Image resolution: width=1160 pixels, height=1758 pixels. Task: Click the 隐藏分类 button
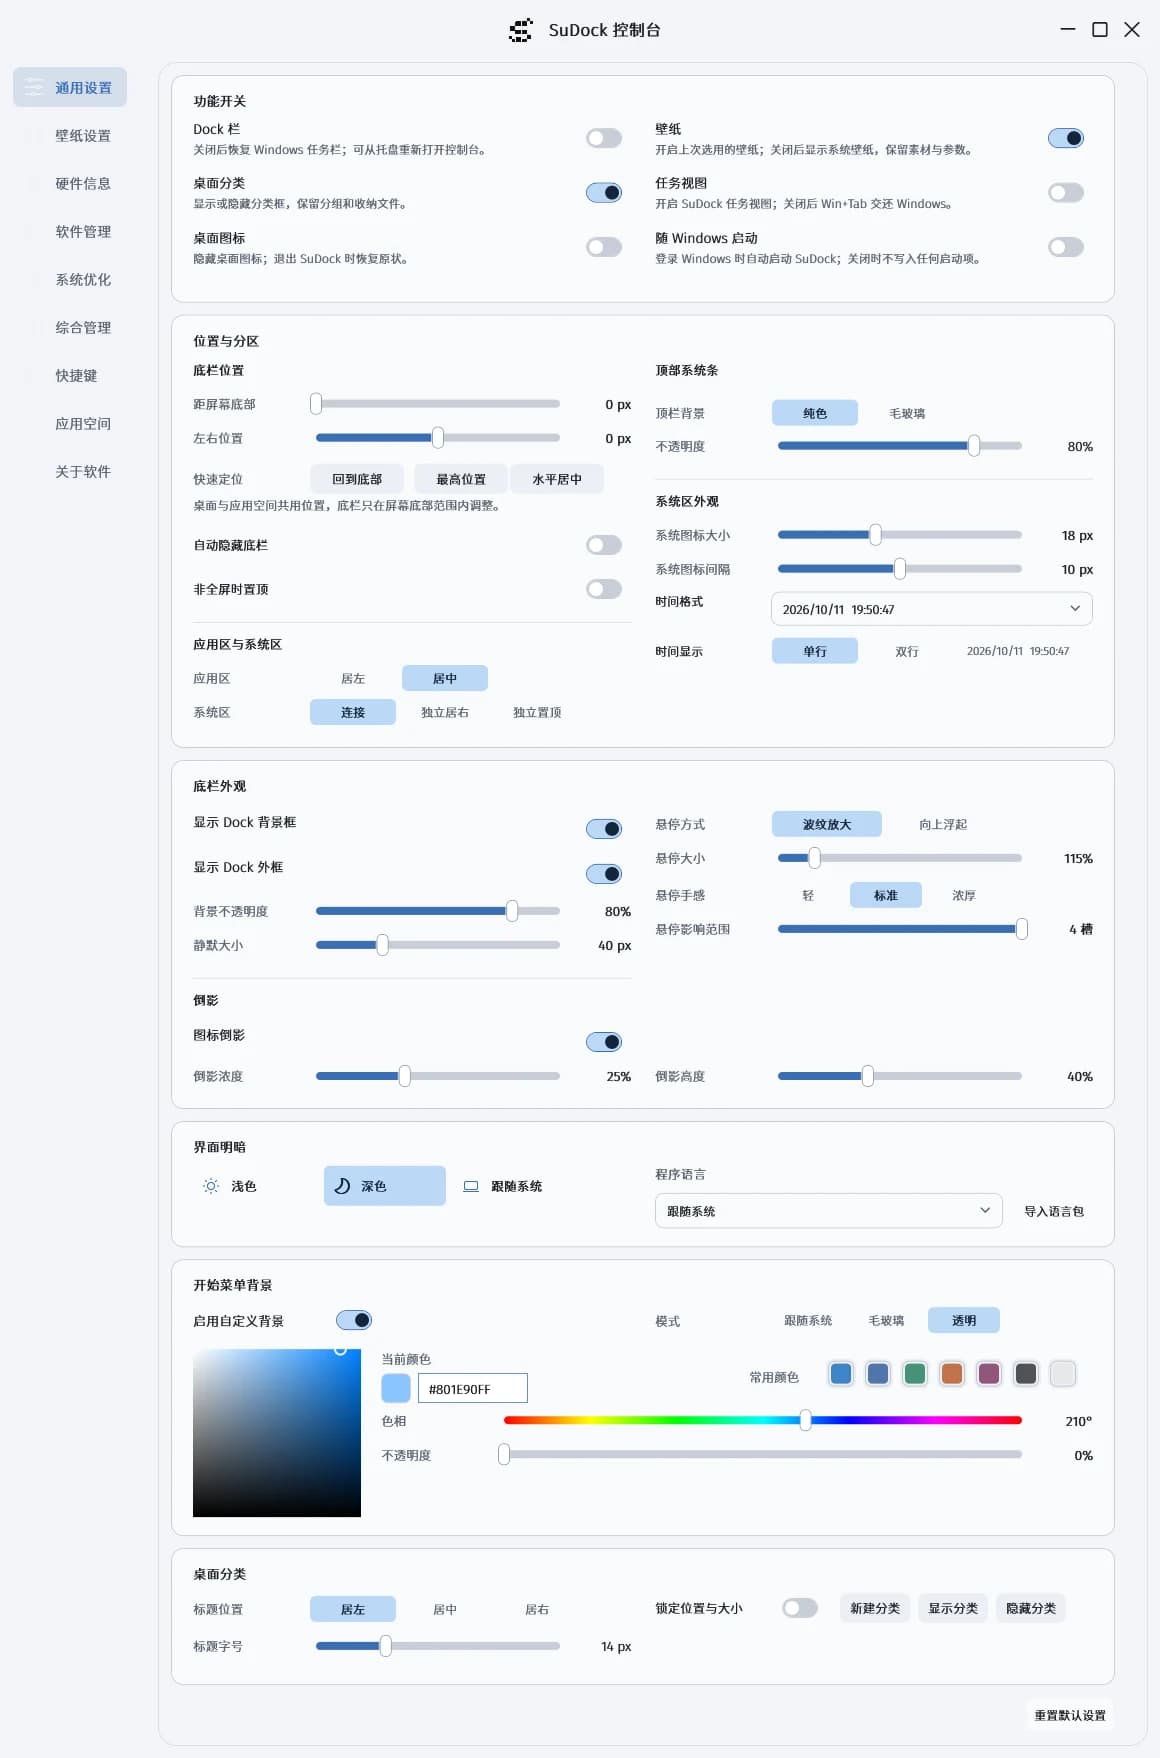pos(1031,1608)
